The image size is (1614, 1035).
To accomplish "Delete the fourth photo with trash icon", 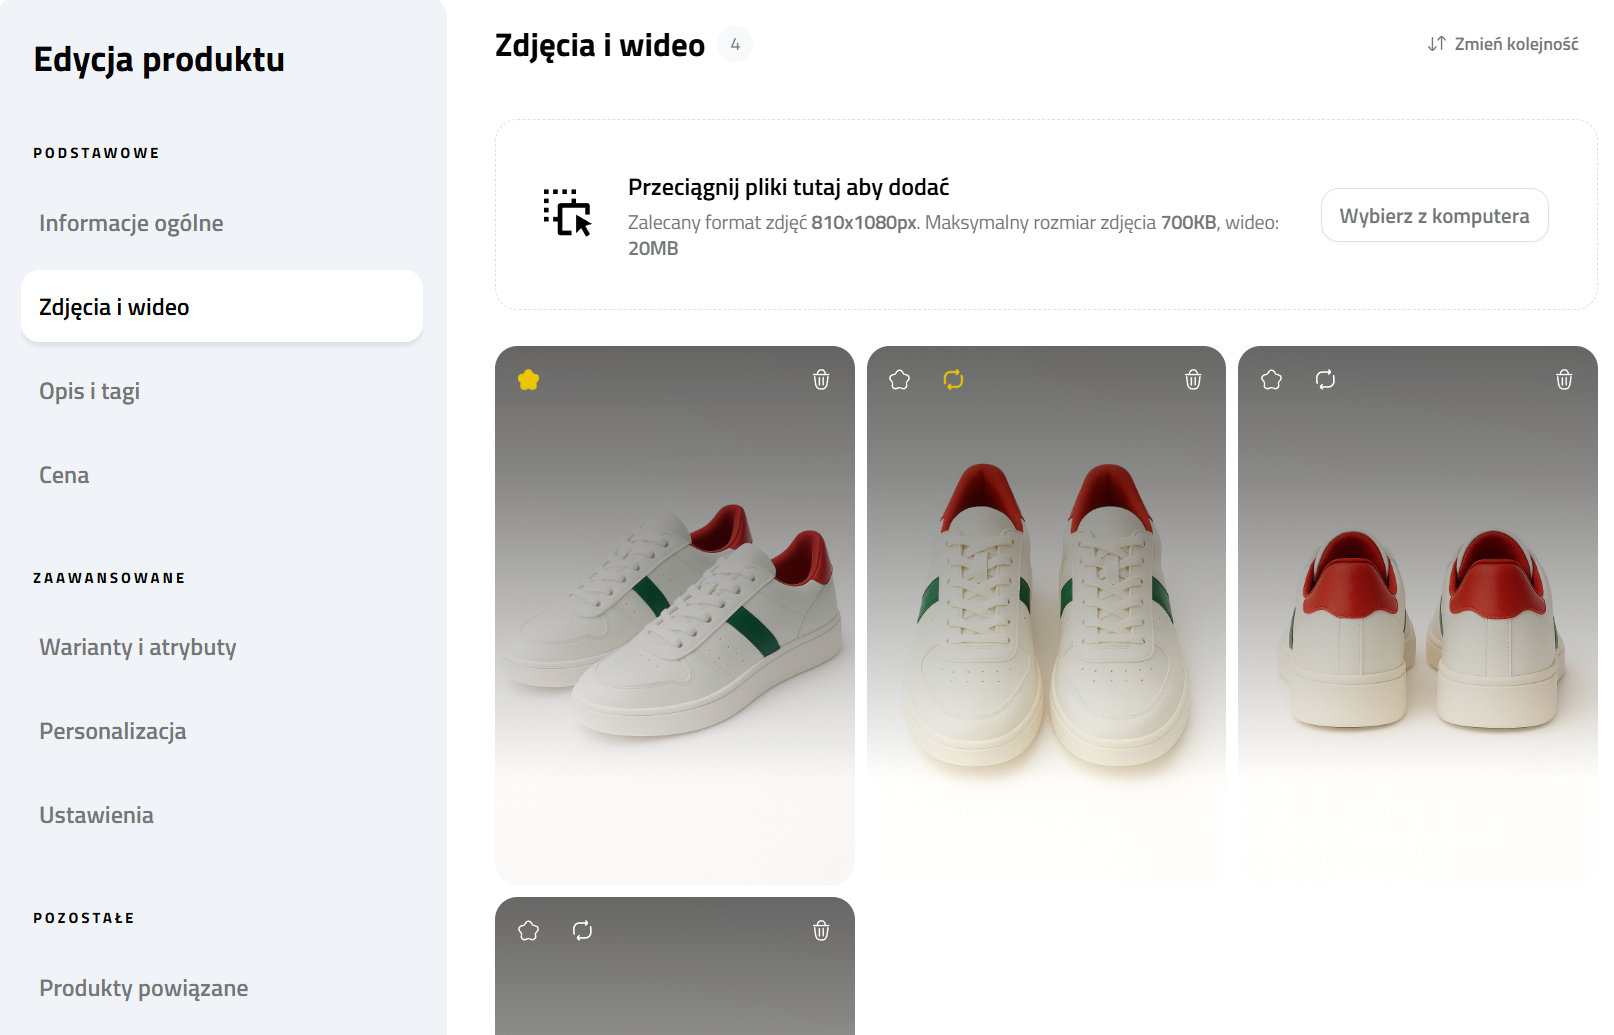I will pyautogui.click(x=821, y=931).
